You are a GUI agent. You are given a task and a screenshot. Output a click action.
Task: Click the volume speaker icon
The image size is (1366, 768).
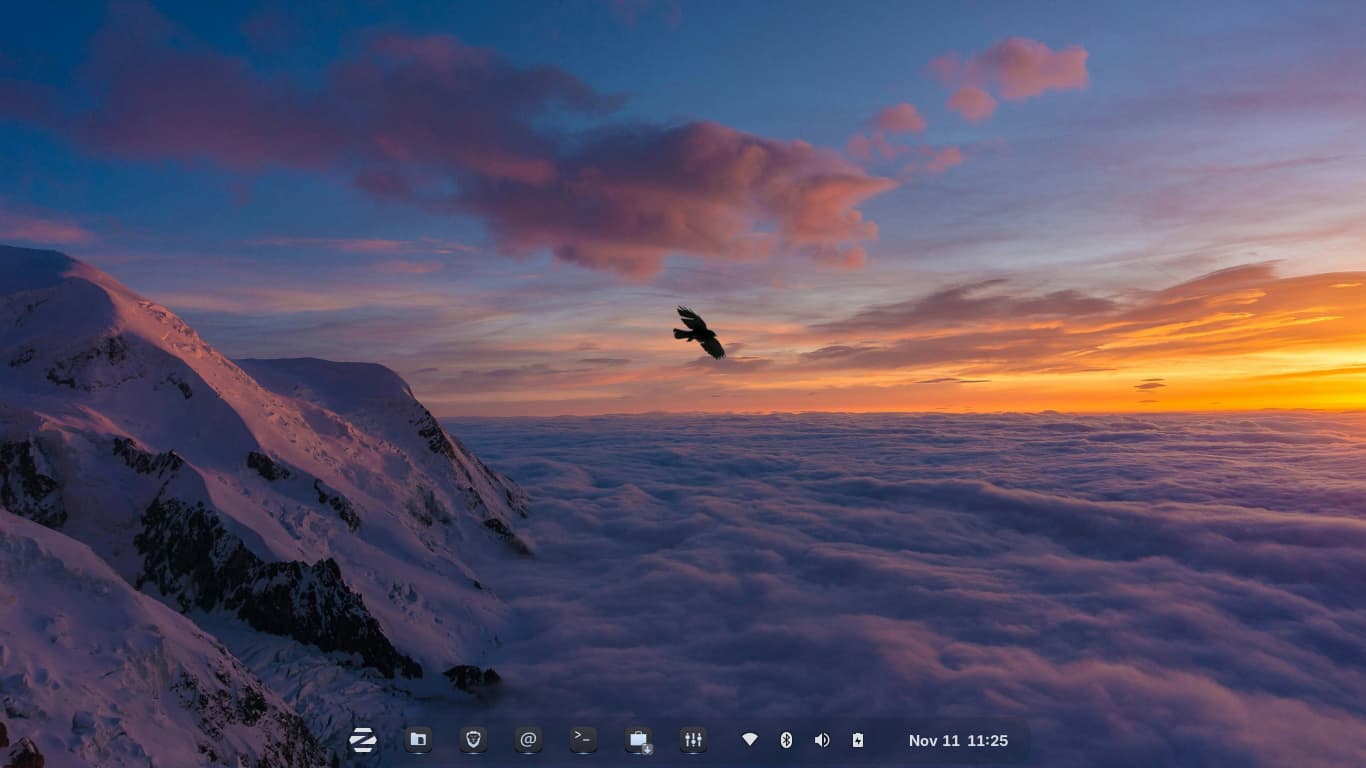pos(822,740)
